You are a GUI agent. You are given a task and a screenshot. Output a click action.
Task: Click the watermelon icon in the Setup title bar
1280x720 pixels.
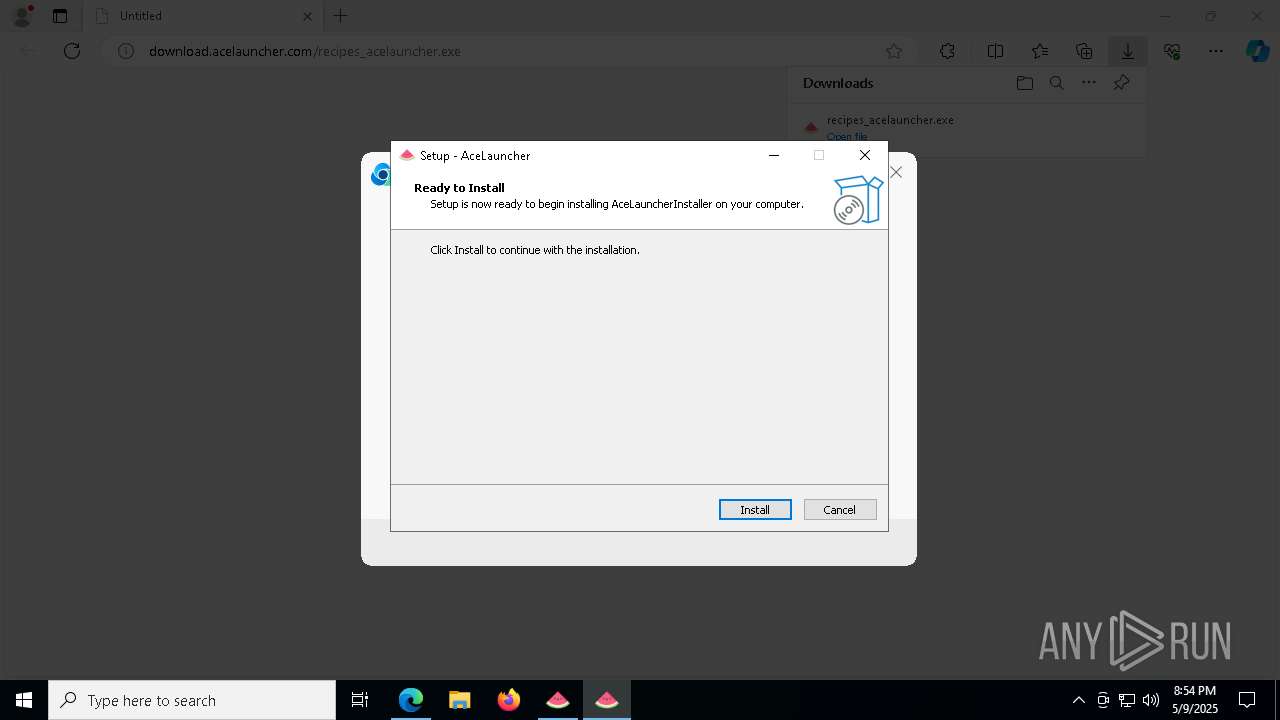(407, 155)
